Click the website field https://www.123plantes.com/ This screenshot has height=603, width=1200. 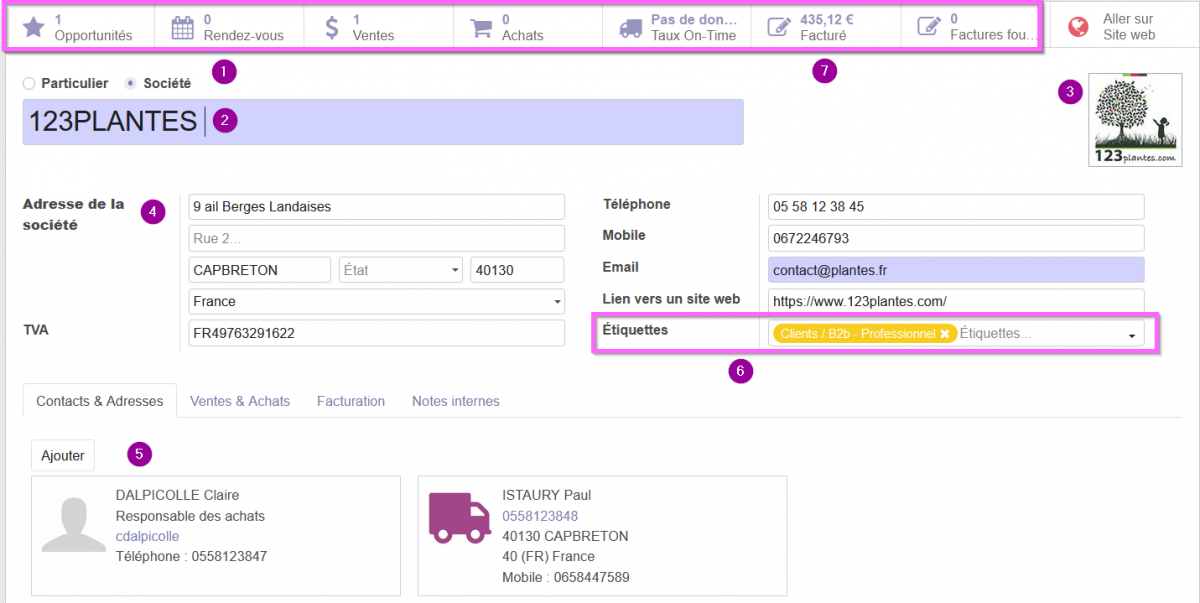[956, 301]
